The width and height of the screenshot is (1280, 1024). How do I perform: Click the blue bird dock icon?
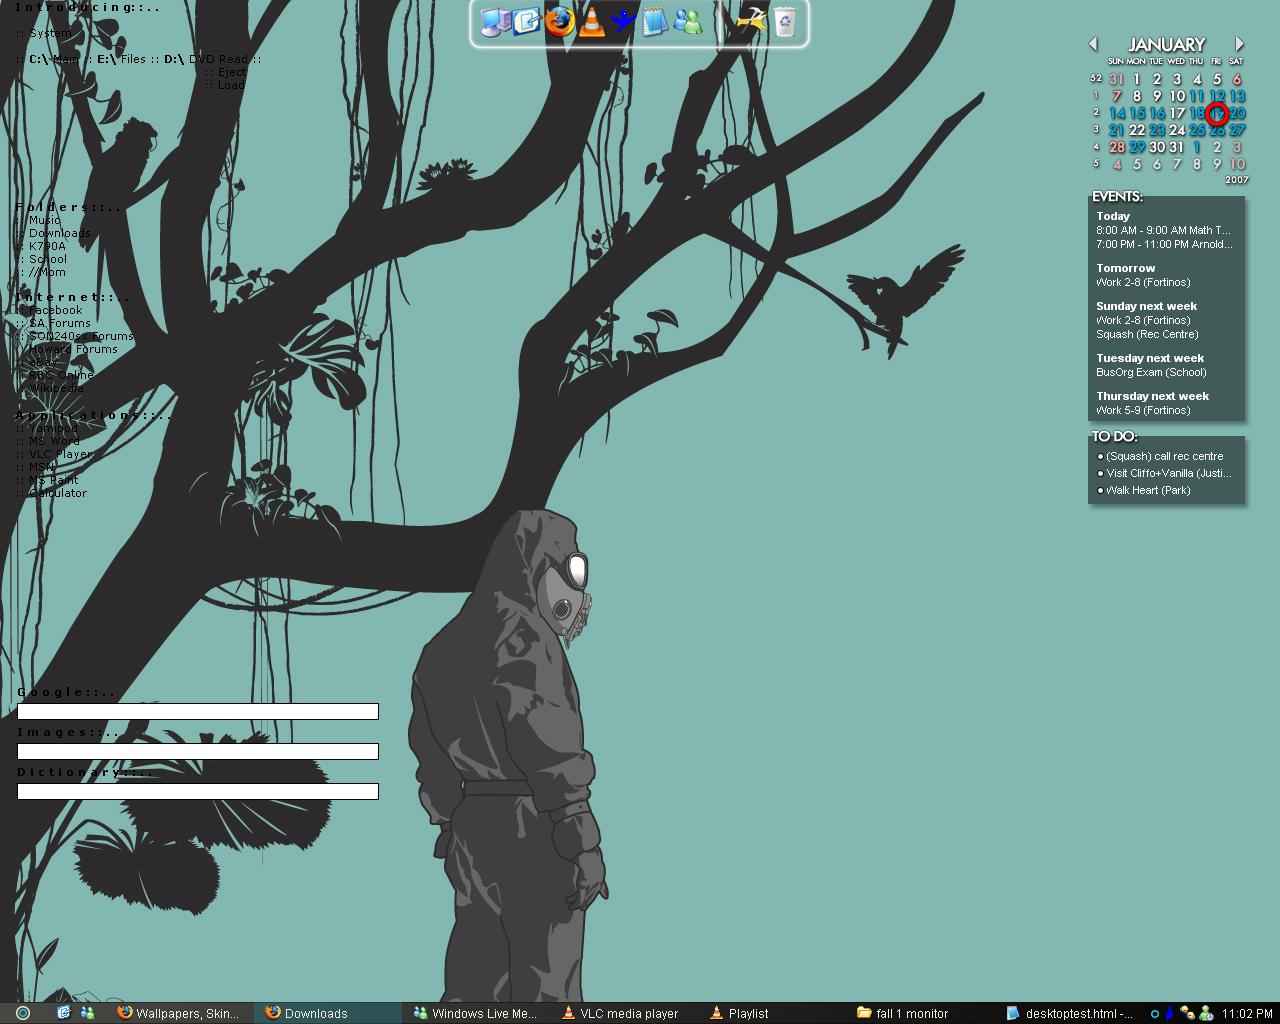(x=624, y=21)
